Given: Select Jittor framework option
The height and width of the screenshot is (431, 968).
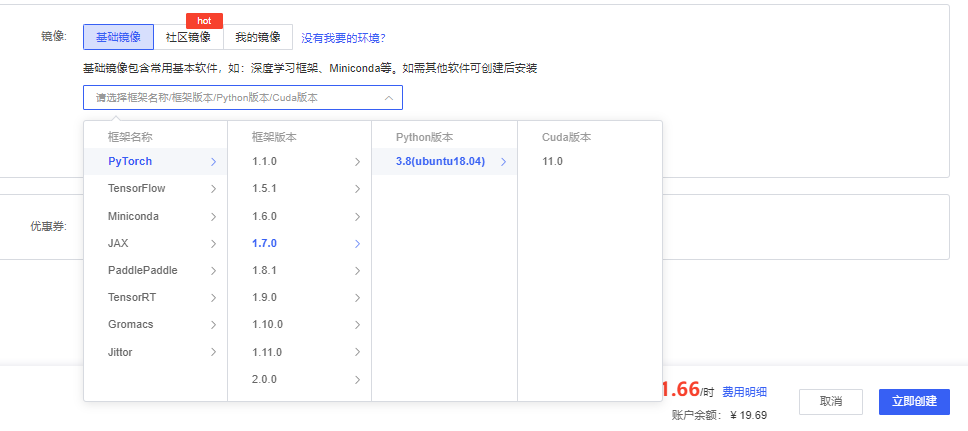Looking at the screenshot, I should point(156,352).
